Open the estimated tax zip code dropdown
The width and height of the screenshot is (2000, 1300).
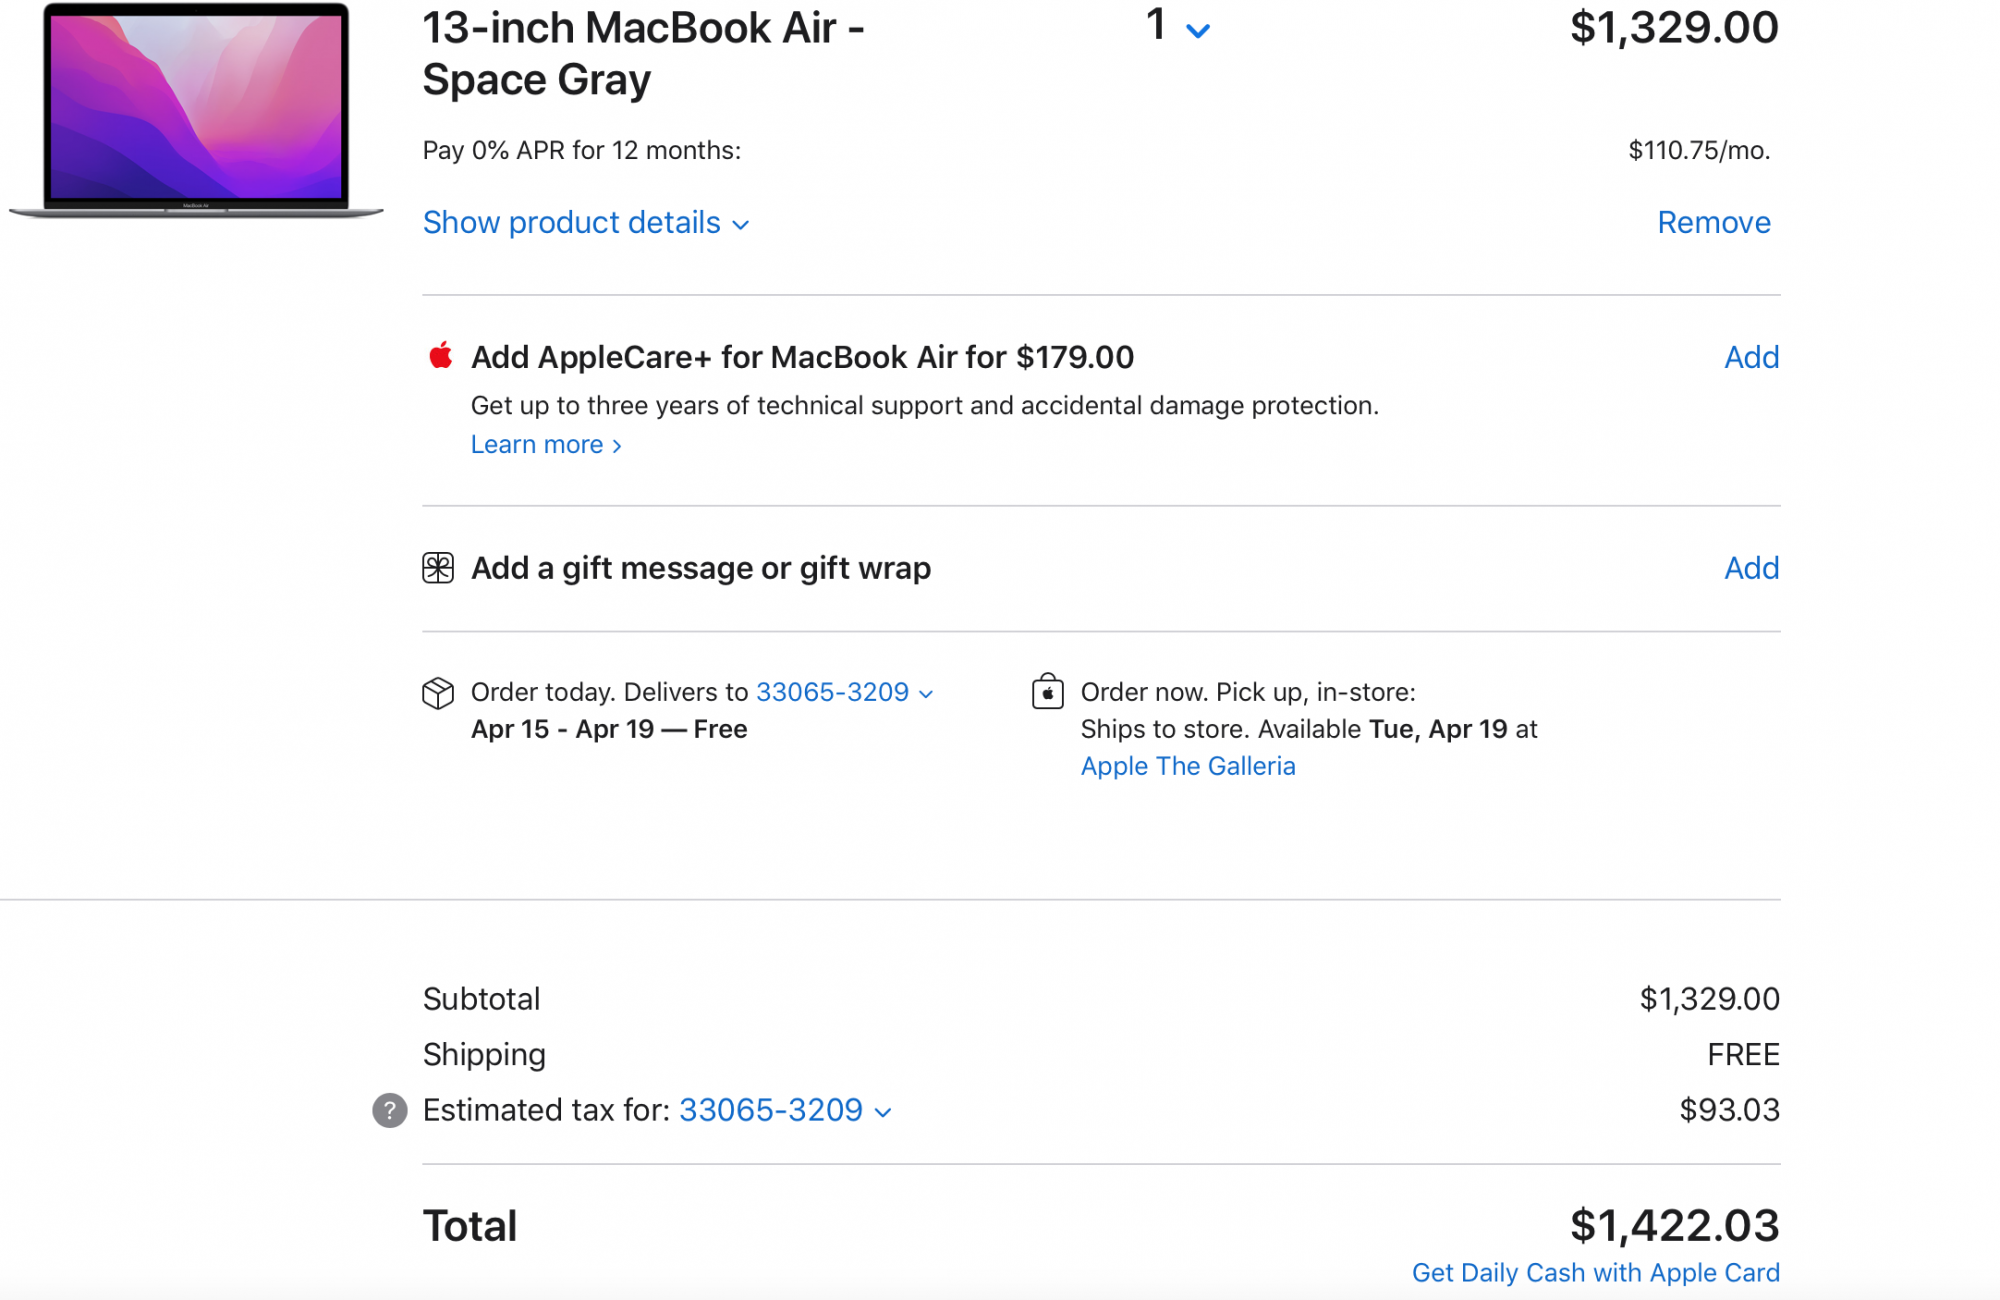point(784,1110)
